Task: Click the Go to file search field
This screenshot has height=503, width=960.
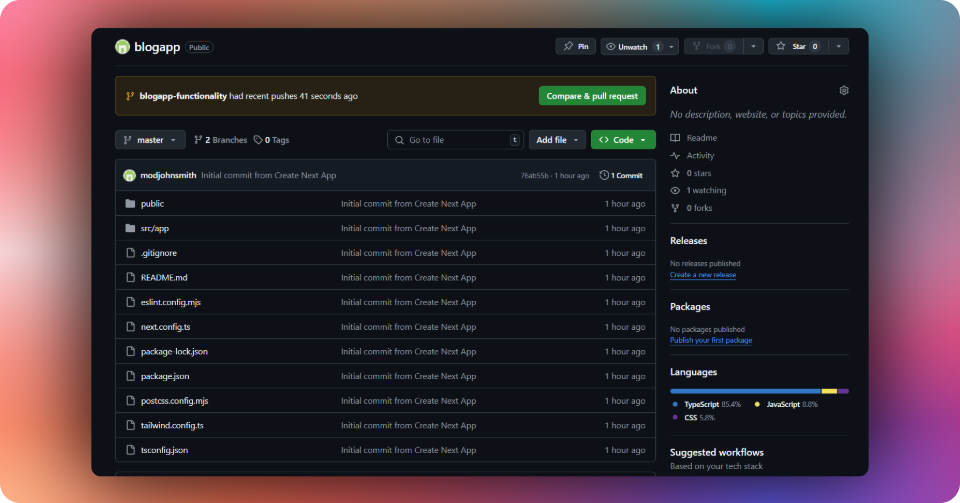Action: [456, 140]
